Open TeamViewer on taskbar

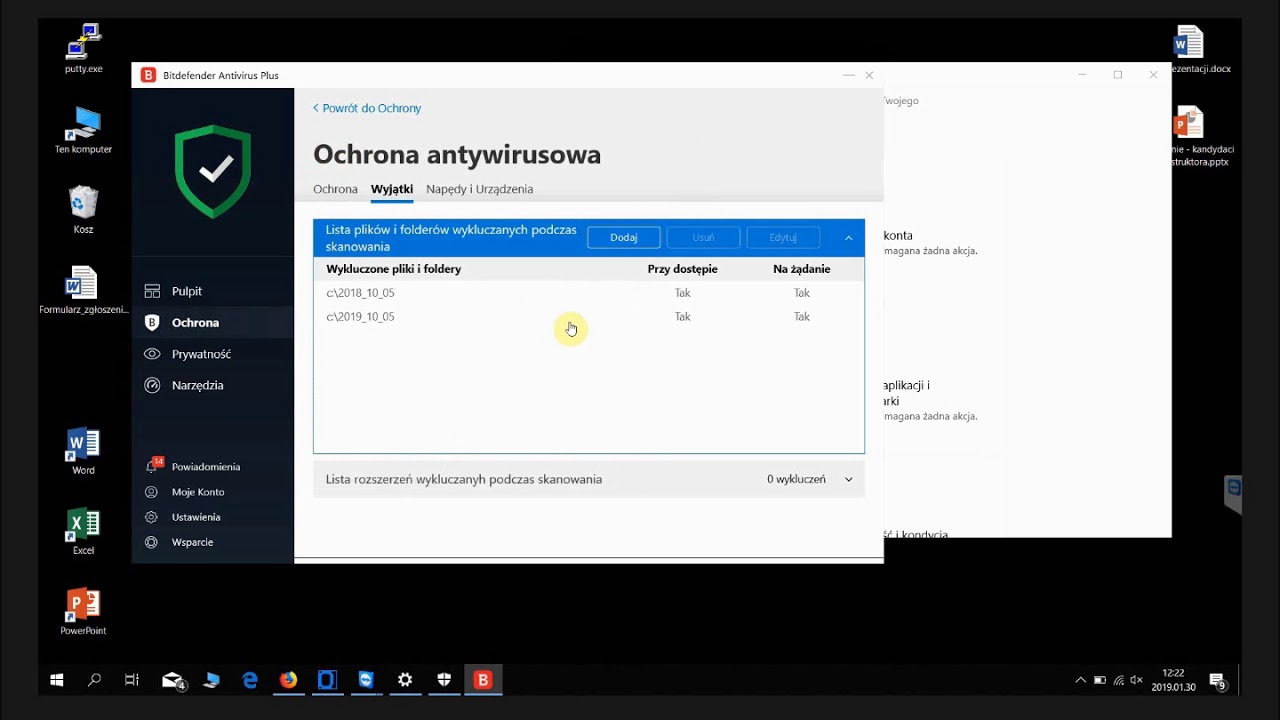[x=366, y=680]
